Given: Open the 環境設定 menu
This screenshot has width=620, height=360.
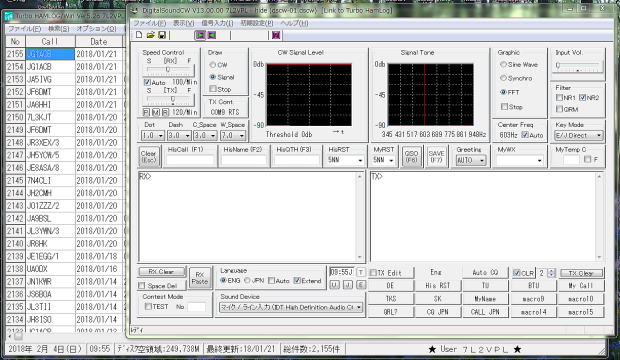Looking at the screenshot, I should coord(257,23).
